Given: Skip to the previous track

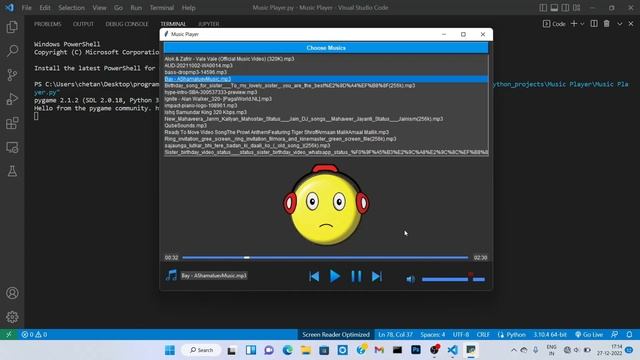Looking at the screenshot, I should (314, 277).
